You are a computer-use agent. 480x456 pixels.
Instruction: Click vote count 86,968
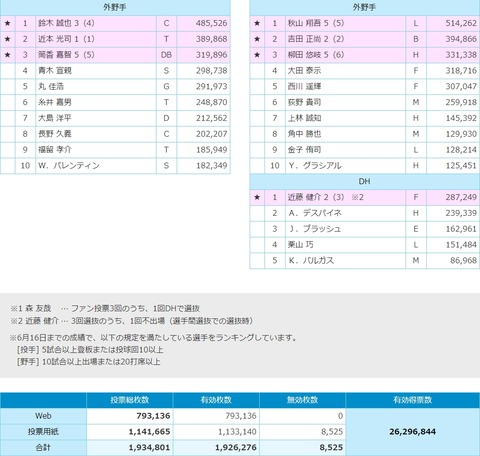click(463, 261)
